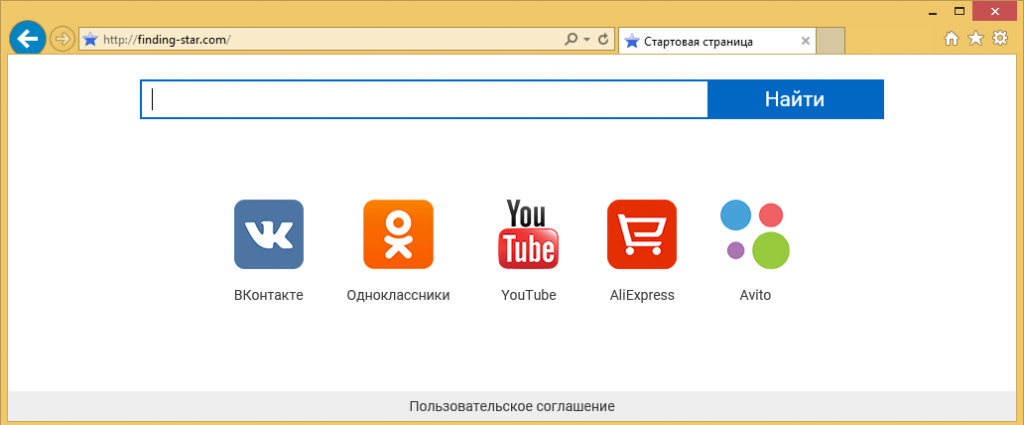Screen dimensions: 1024x425
Task: Launch the YouTube logo shortcut
Action: click(x=528, y=234)
